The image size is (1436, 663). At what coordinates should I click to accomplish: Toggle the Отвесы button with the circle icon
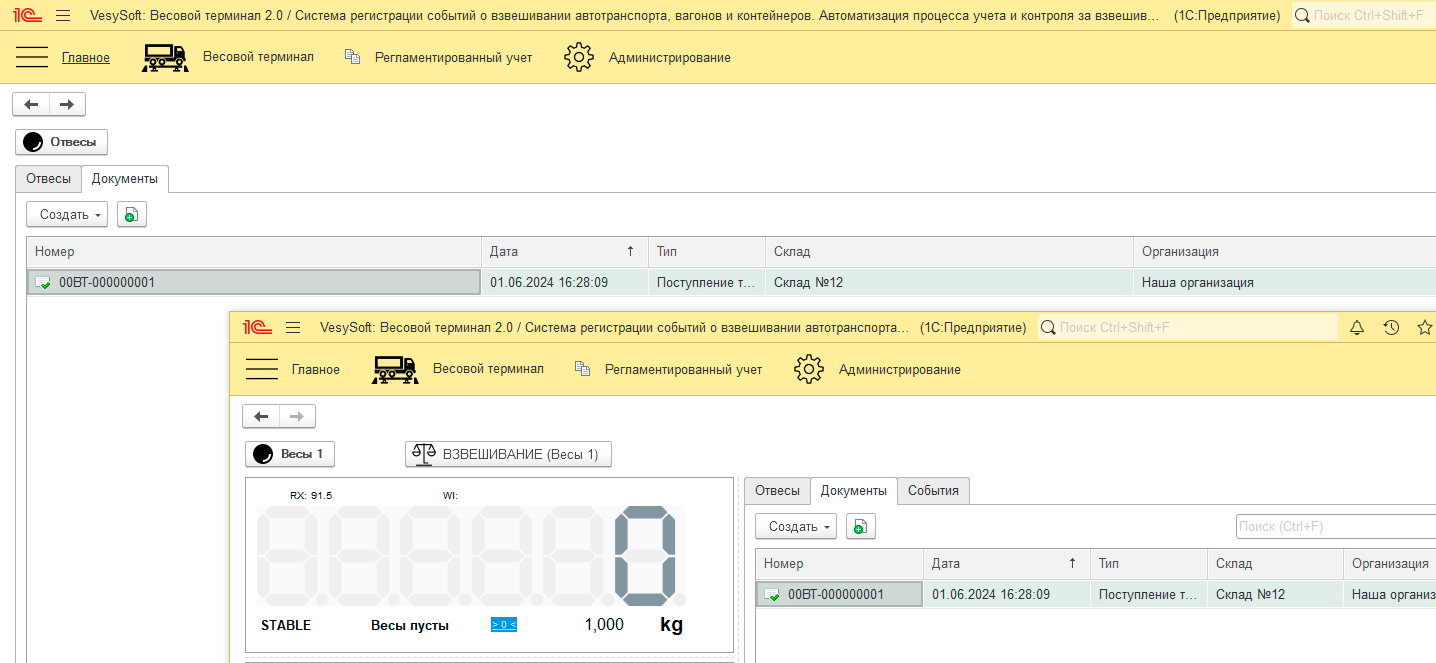(61, 142)
